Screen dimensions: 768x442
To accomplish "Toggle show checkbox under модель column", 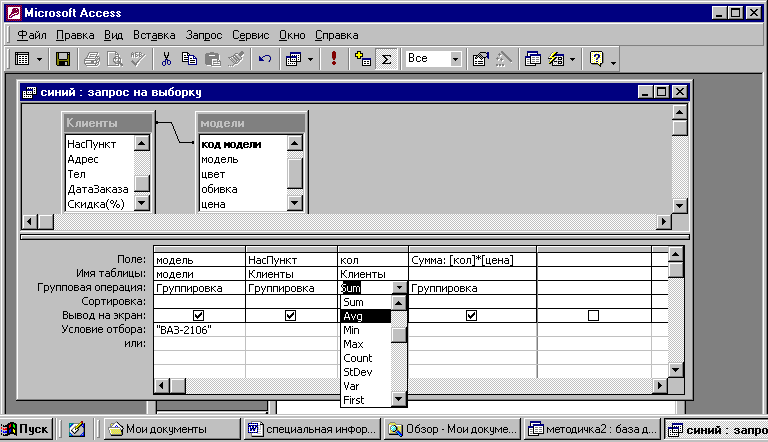I will pos(198,316).
